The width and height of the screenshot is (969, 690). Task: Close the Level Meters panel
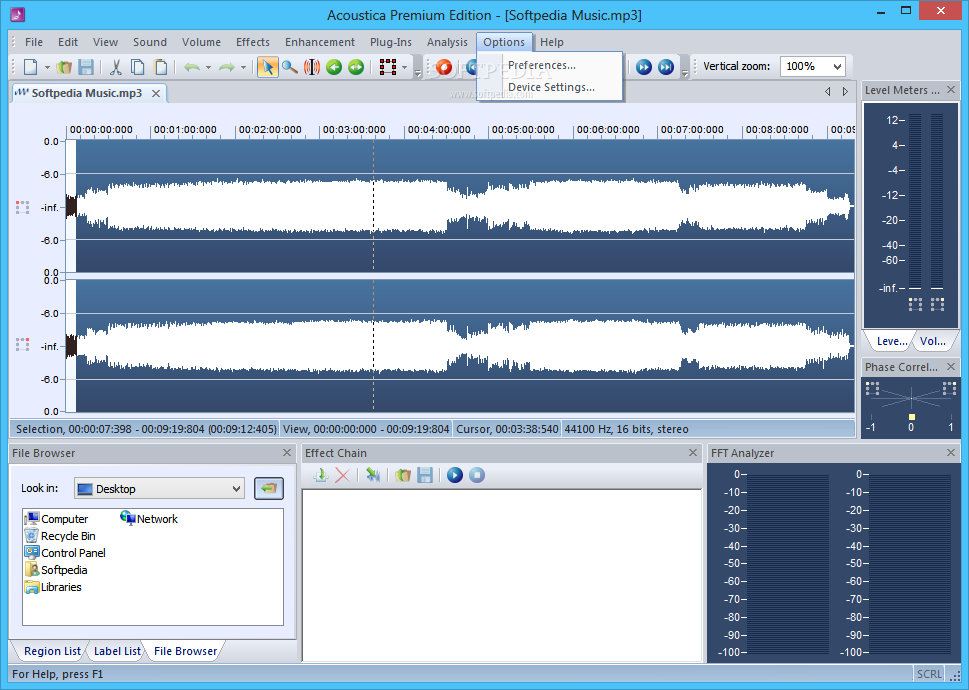pos(951,90)
